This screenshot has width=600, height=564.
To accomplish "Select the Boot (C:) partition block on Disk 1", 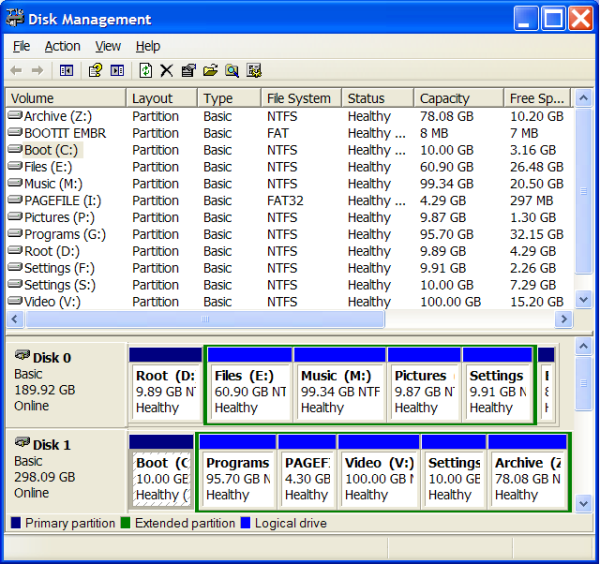I will pyautogui.click(x=161, y=472).
